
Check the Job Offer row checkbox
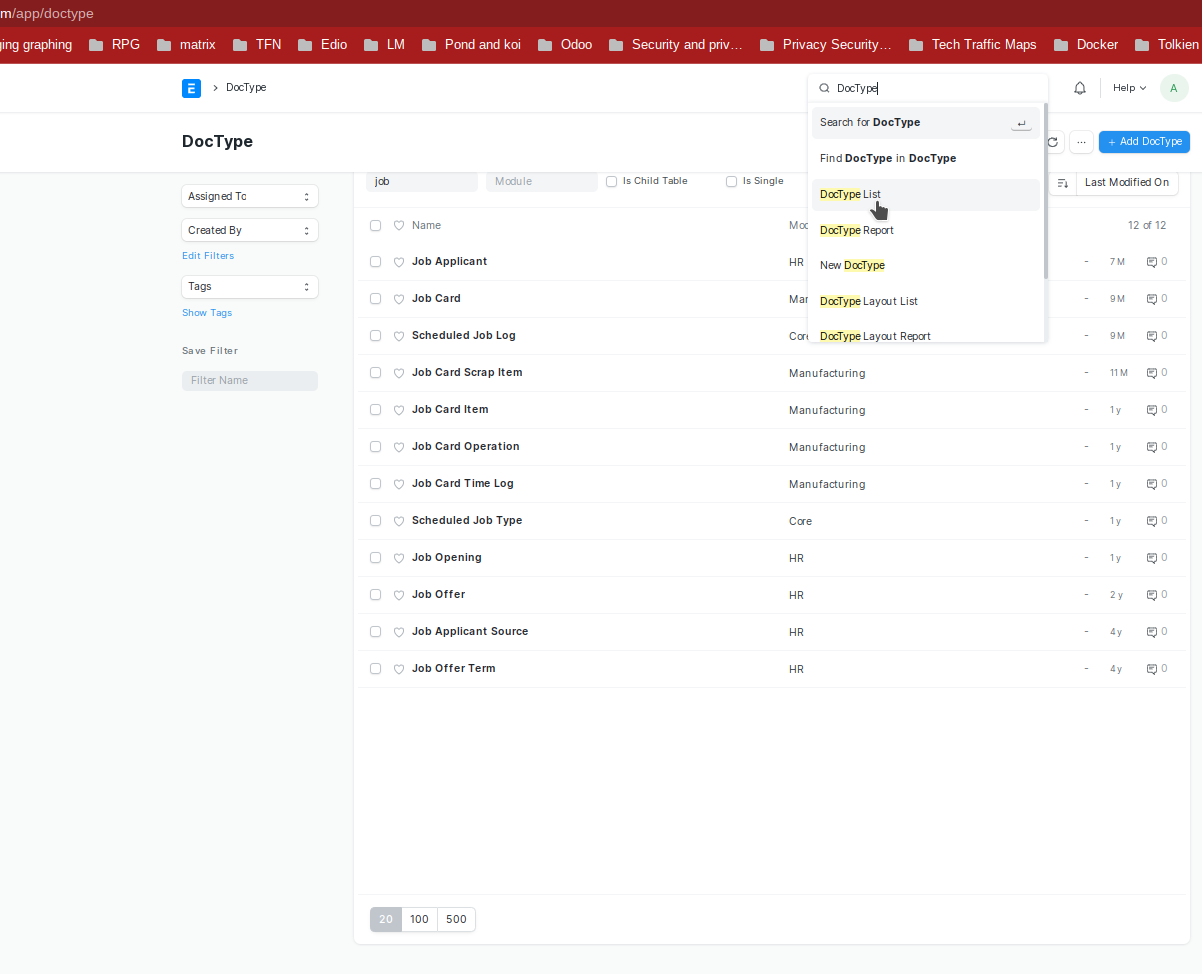pos(376,595)
